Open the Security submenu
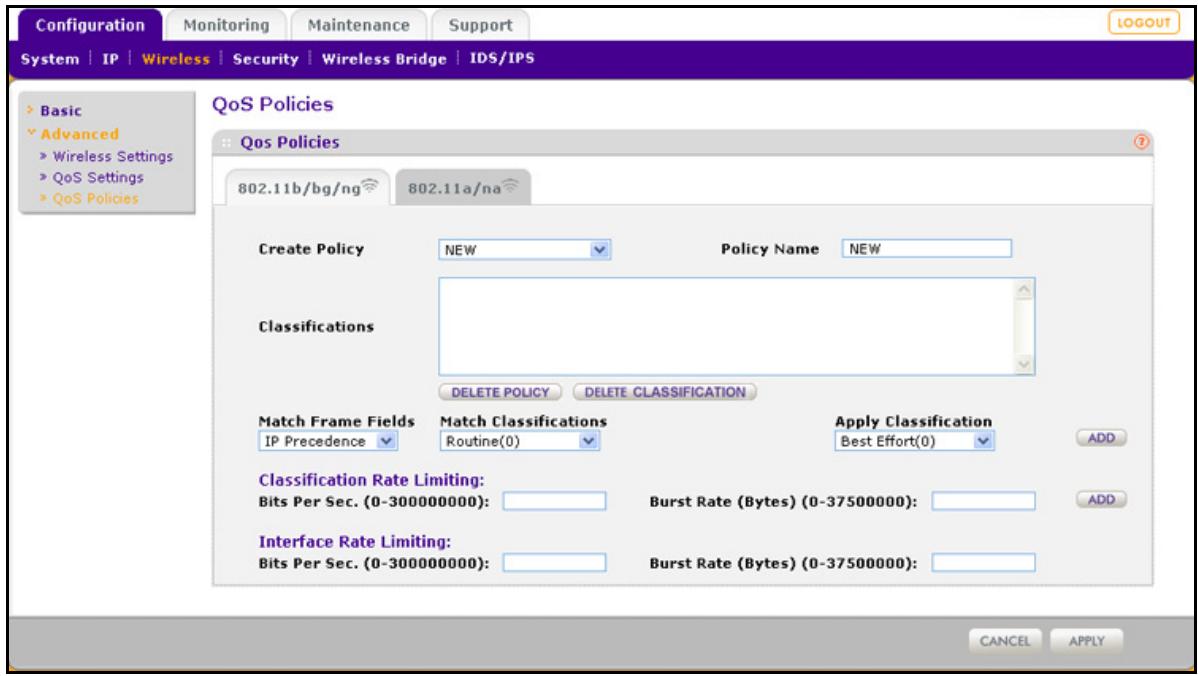The image size is (1198, 676). (x=265, y=59)
